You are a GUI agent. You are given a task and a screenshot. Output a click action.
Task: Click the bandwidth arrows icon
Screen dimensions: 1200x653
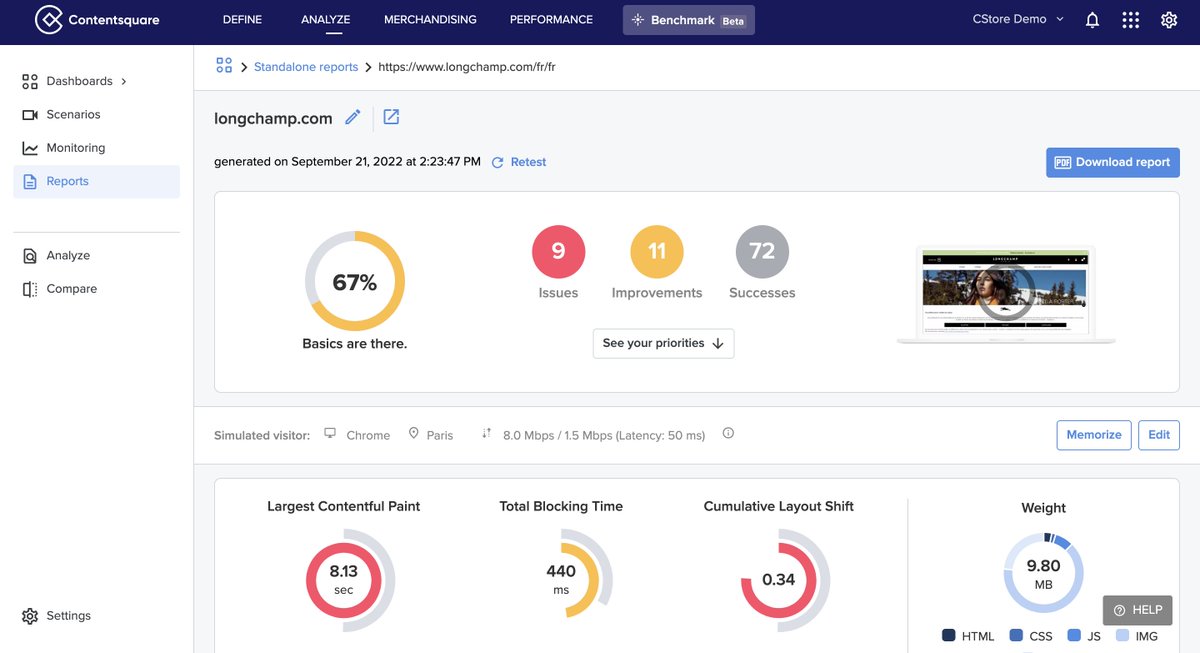[486, 434]
